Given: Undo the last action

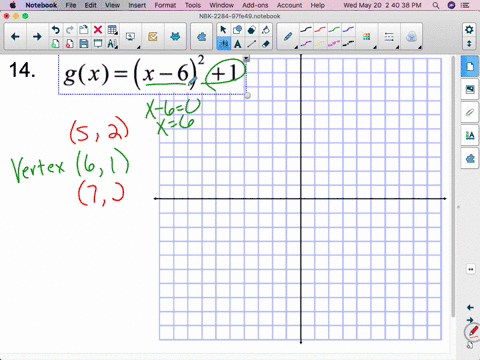Looking at the screenshot, I should click(x=55, y=30).
